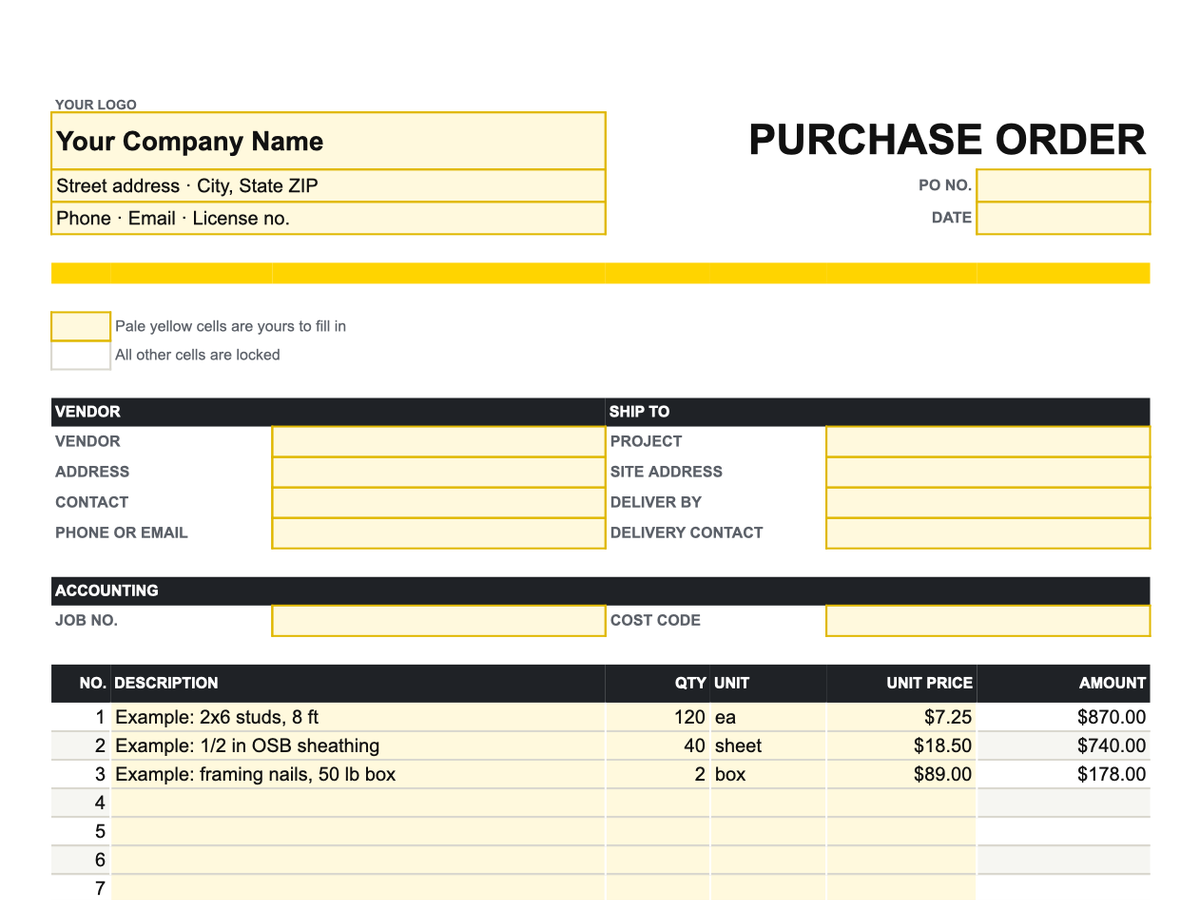Click the AMOUNT column header
Image resolution: width=1200 pixels, height=900 pixels.
(x=1063, y=683)
